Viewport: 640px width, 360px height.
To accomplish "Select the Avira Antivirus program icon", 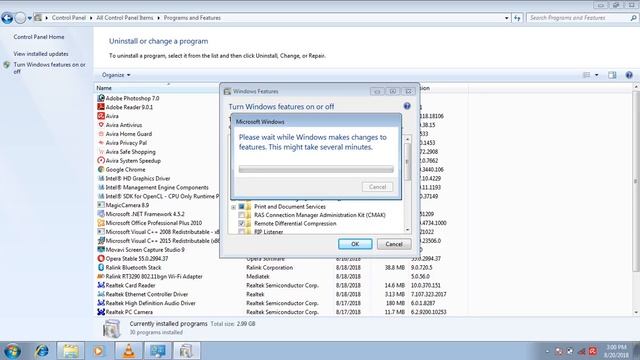I will click(101, 125).
